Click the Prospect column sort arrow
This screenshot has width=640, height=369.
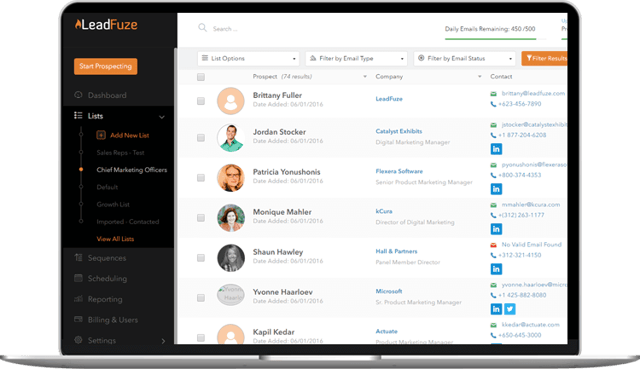click(x=365, y=76)
